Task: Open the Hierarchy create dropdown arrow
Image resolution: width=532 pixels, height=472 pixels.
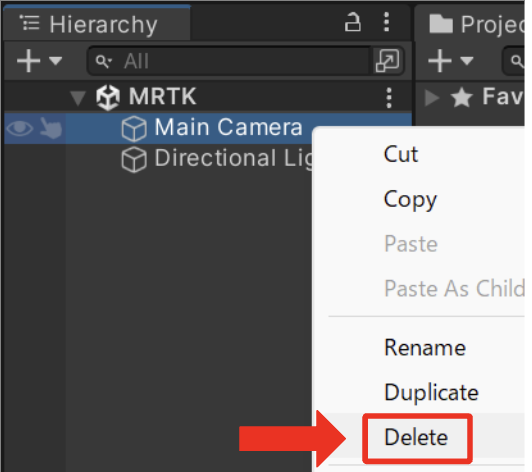Action: [55, 61]
